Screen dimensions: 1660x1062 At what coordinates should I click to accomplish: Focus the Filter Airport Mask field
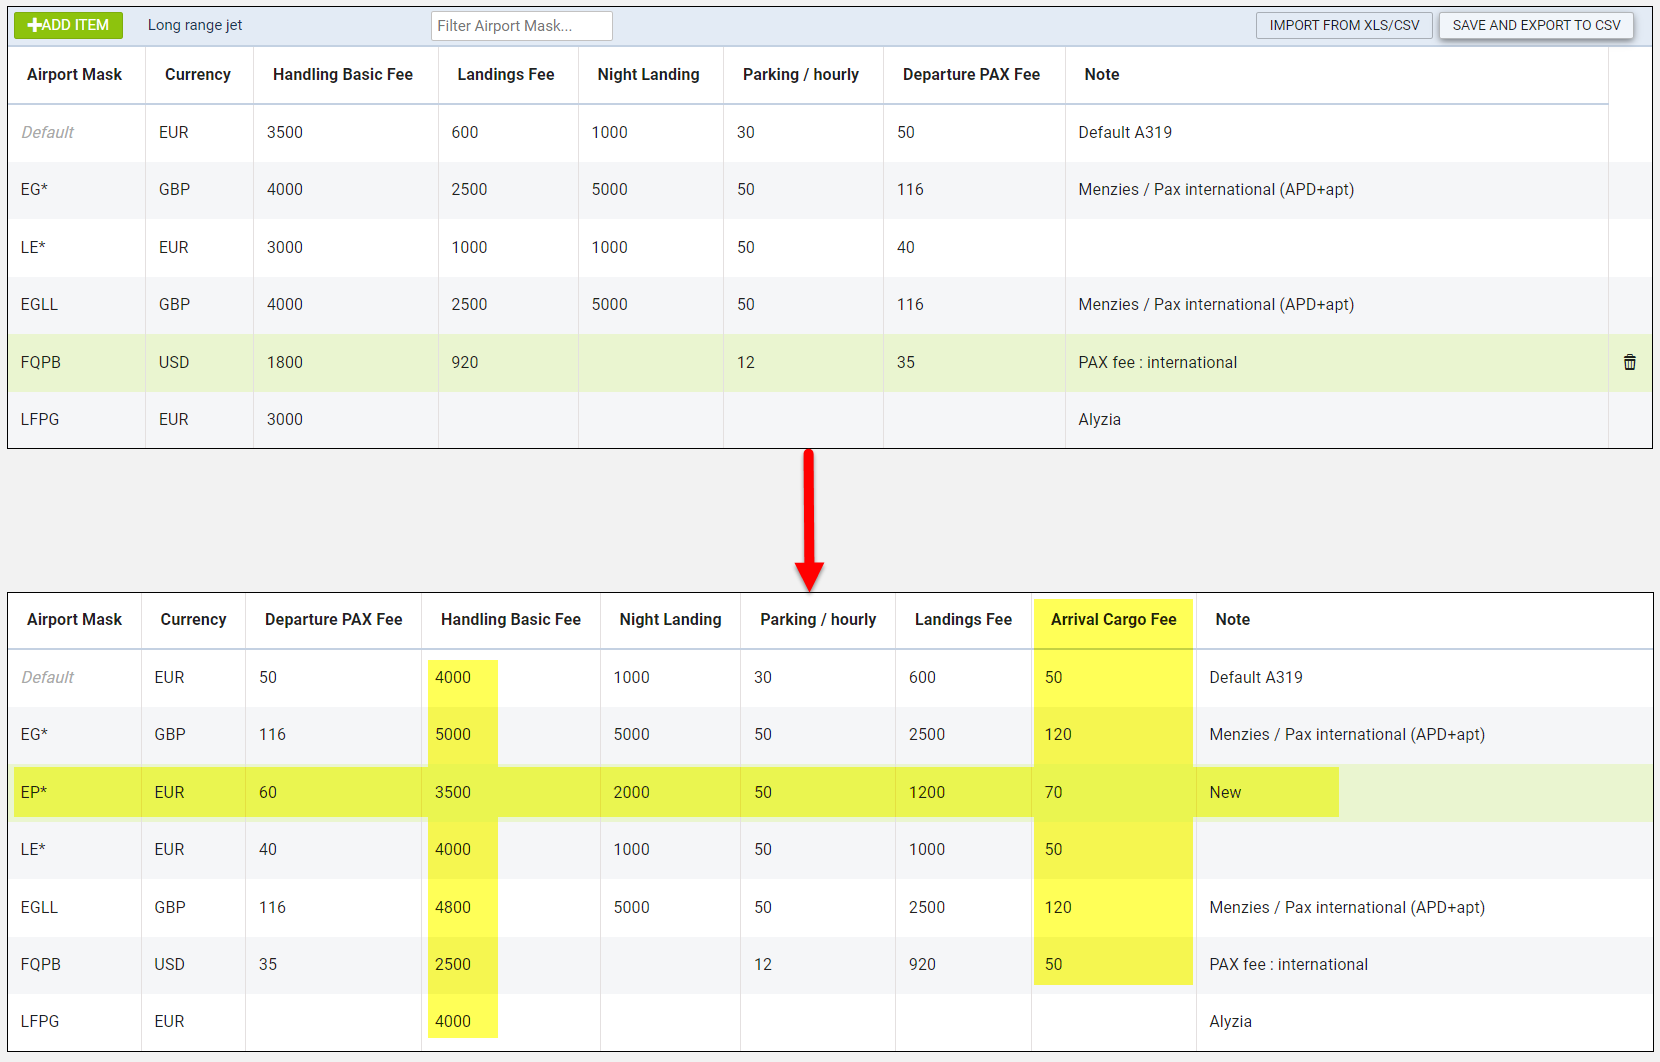521,26
